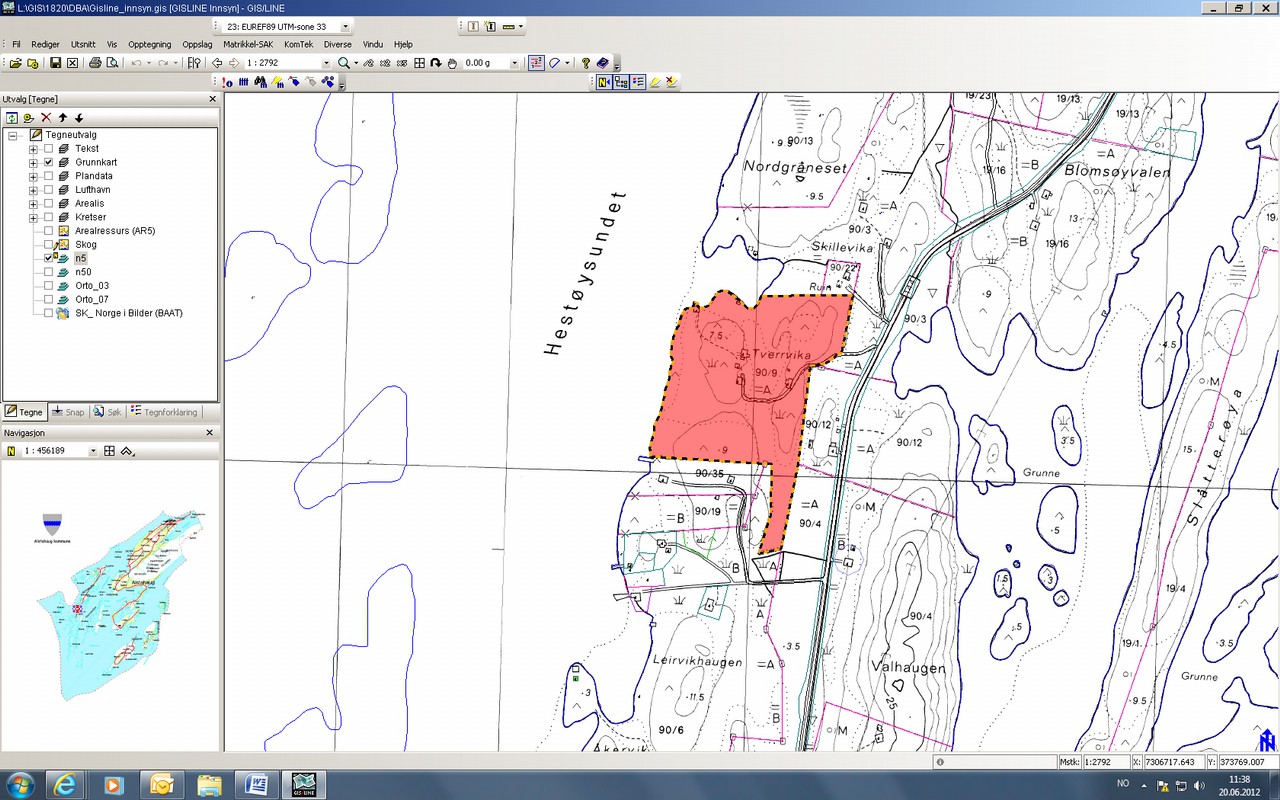Expand the Lufthavn tree node
Viewport: 1280px width, 800px height.
[33, 190]
